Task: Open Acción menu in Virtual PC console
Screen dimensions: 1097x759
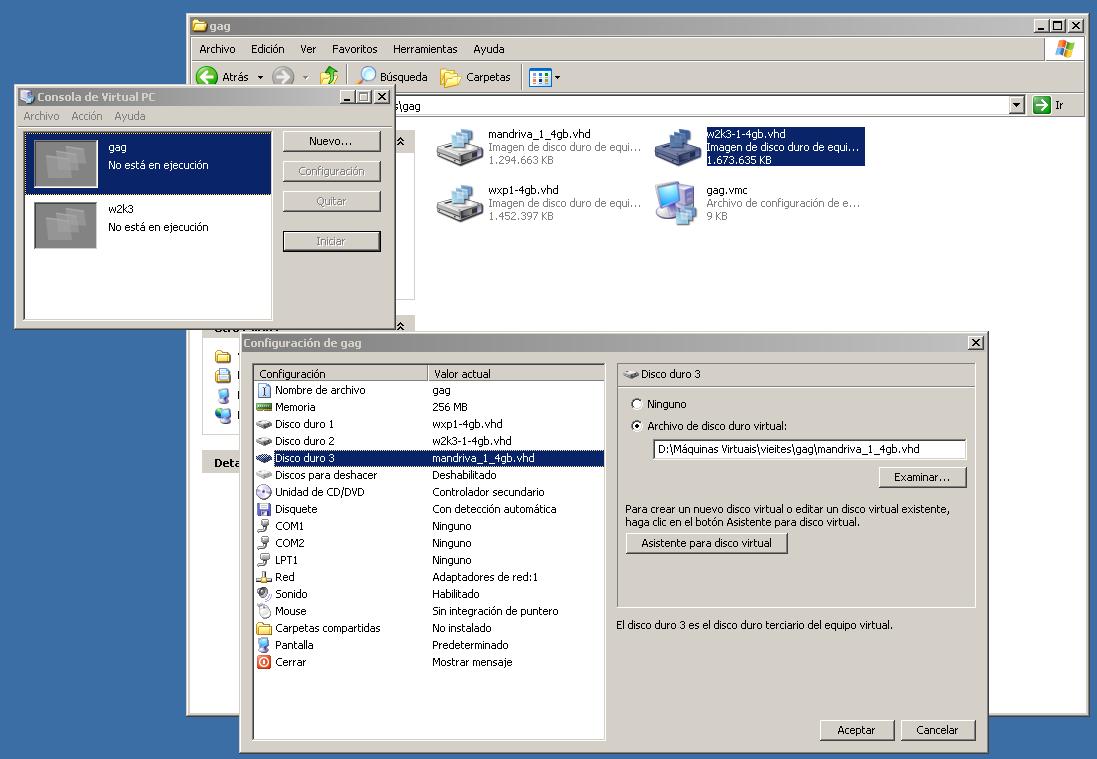Action: (x=87, y=116)
